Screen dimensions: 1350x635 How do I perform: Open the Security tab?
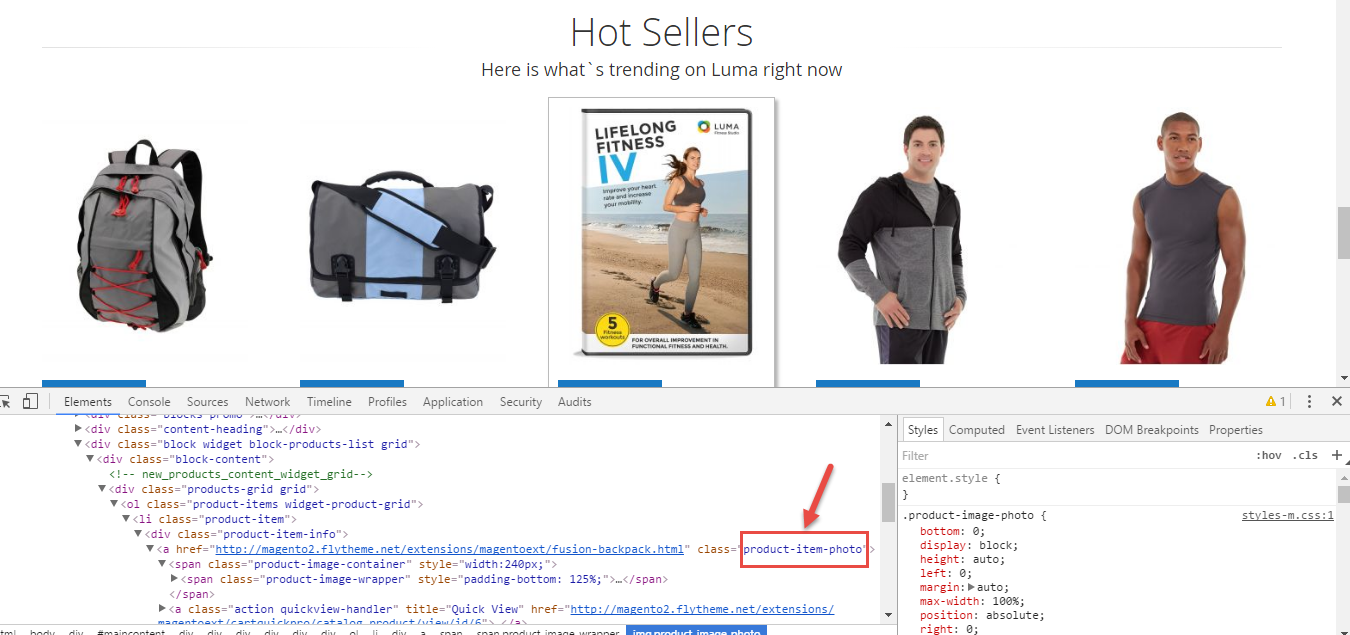(x=521, y=402)
